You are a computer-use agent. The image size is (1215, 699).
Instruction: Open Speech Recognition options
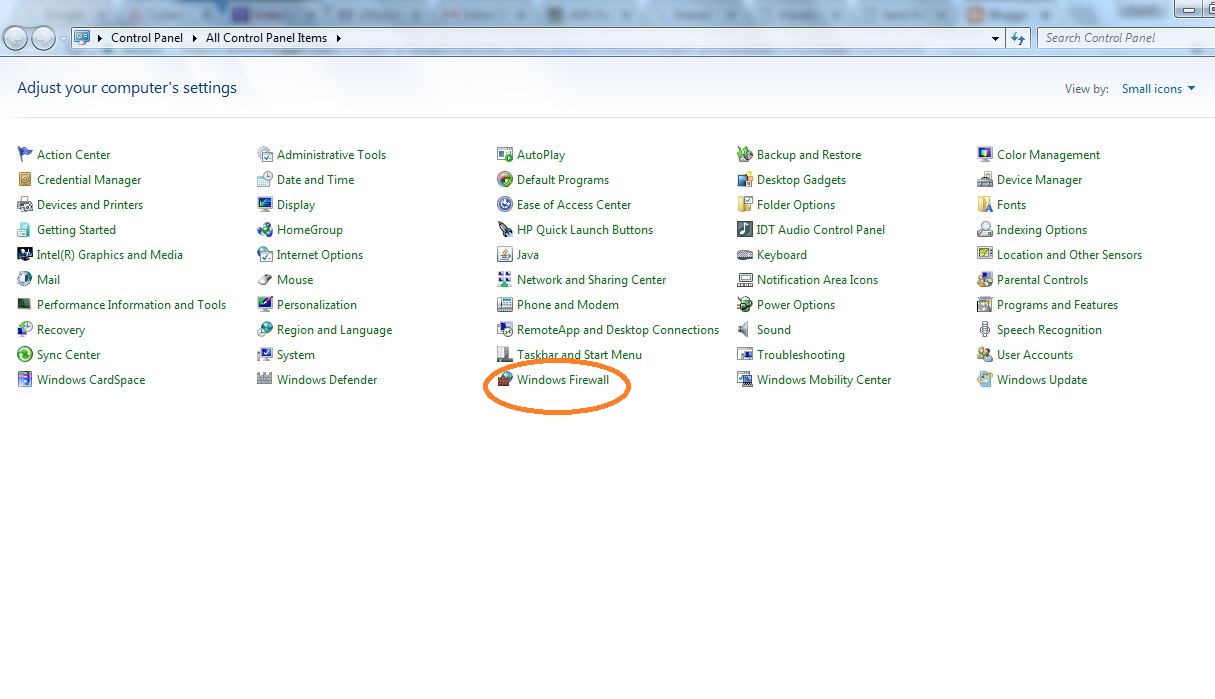point(1048,329)
